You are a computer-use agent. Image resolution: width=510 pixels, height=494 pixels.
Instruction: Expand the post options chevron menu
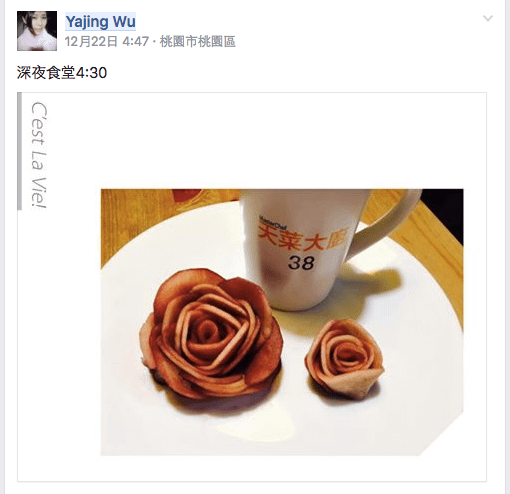point(488,18)
